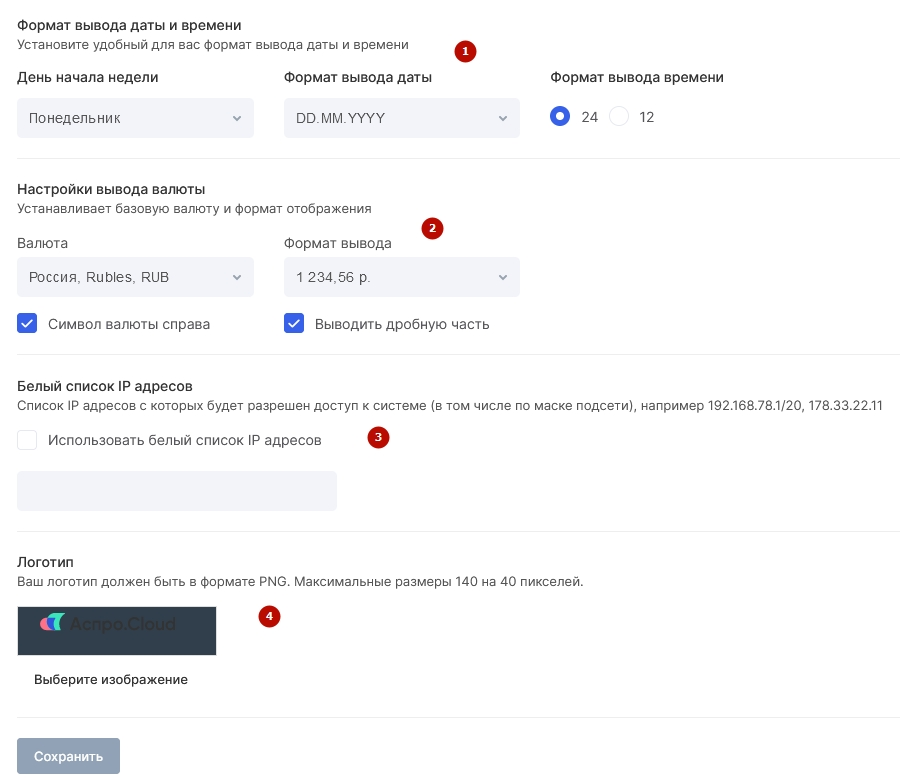Click the red annotation marker number 1

click(465, 52)
